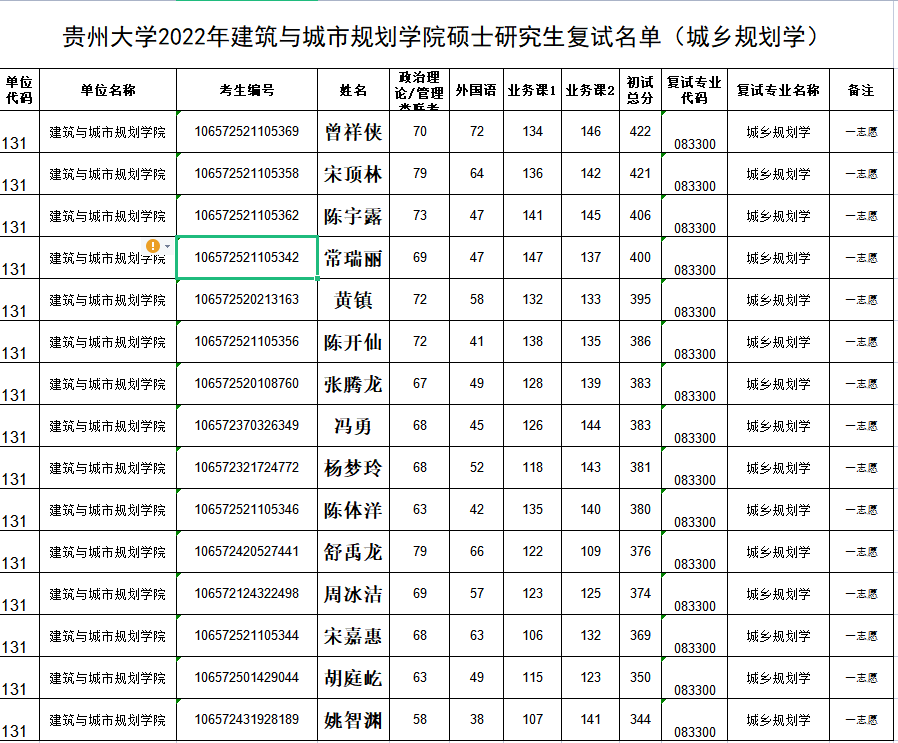Click exam number 106572501429044
The height and width of the screenshot is (743, 898).
coord(247,678)
